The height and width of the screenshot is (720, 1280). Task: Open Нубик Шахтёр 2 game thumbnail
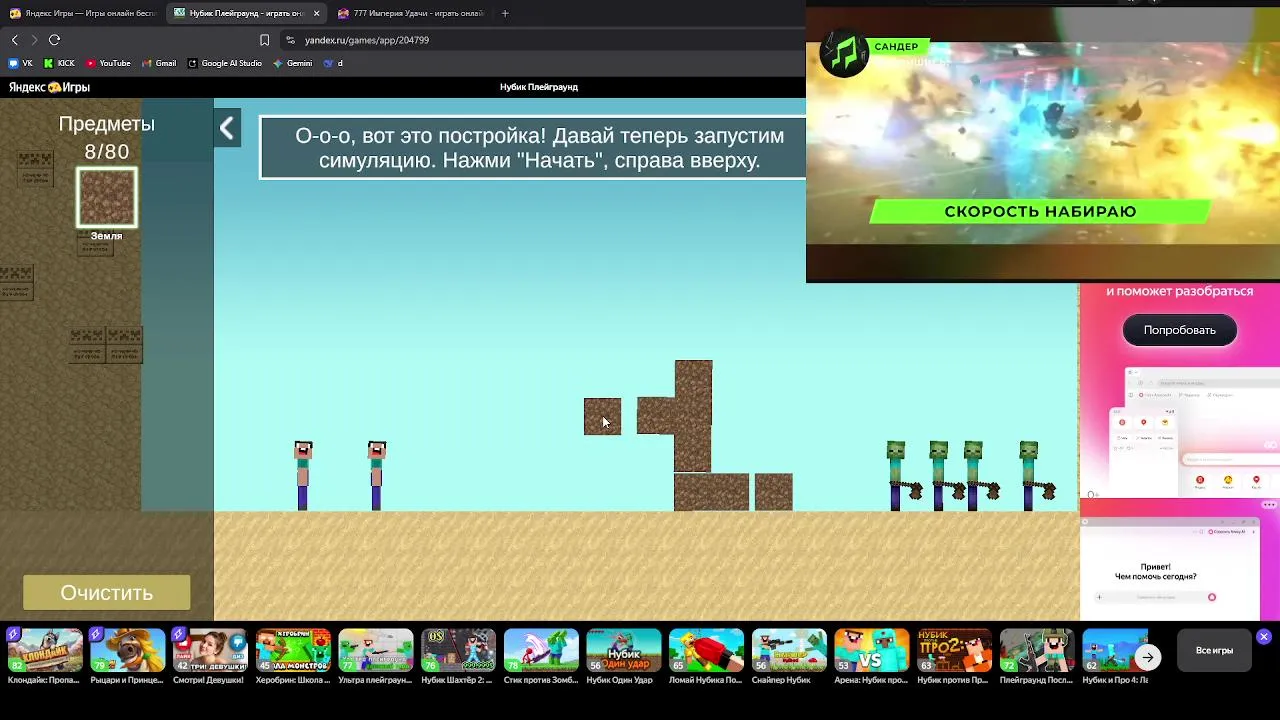(x=458, y=651)
